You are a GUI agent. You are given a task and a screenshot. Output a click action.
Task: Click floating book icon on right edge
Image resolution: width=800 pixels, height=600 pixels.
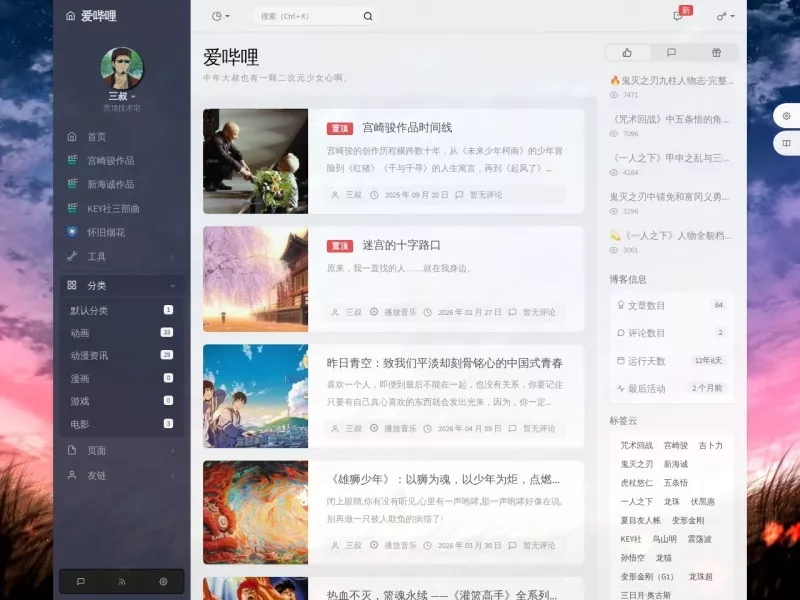(786, 143)
